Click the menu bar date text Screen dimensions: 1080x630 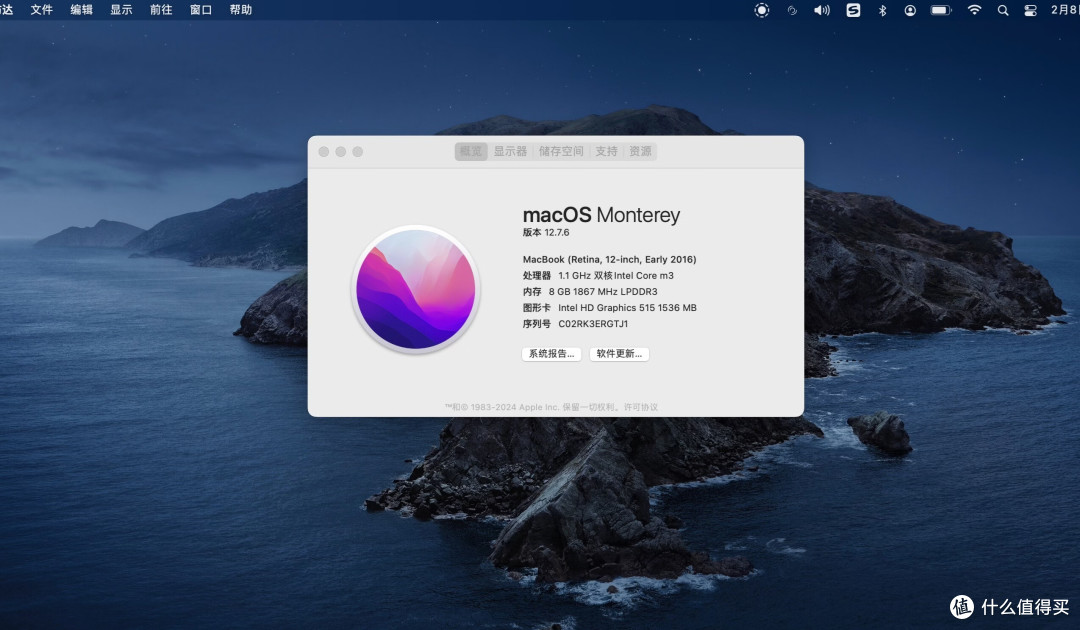click(1065, 10)
